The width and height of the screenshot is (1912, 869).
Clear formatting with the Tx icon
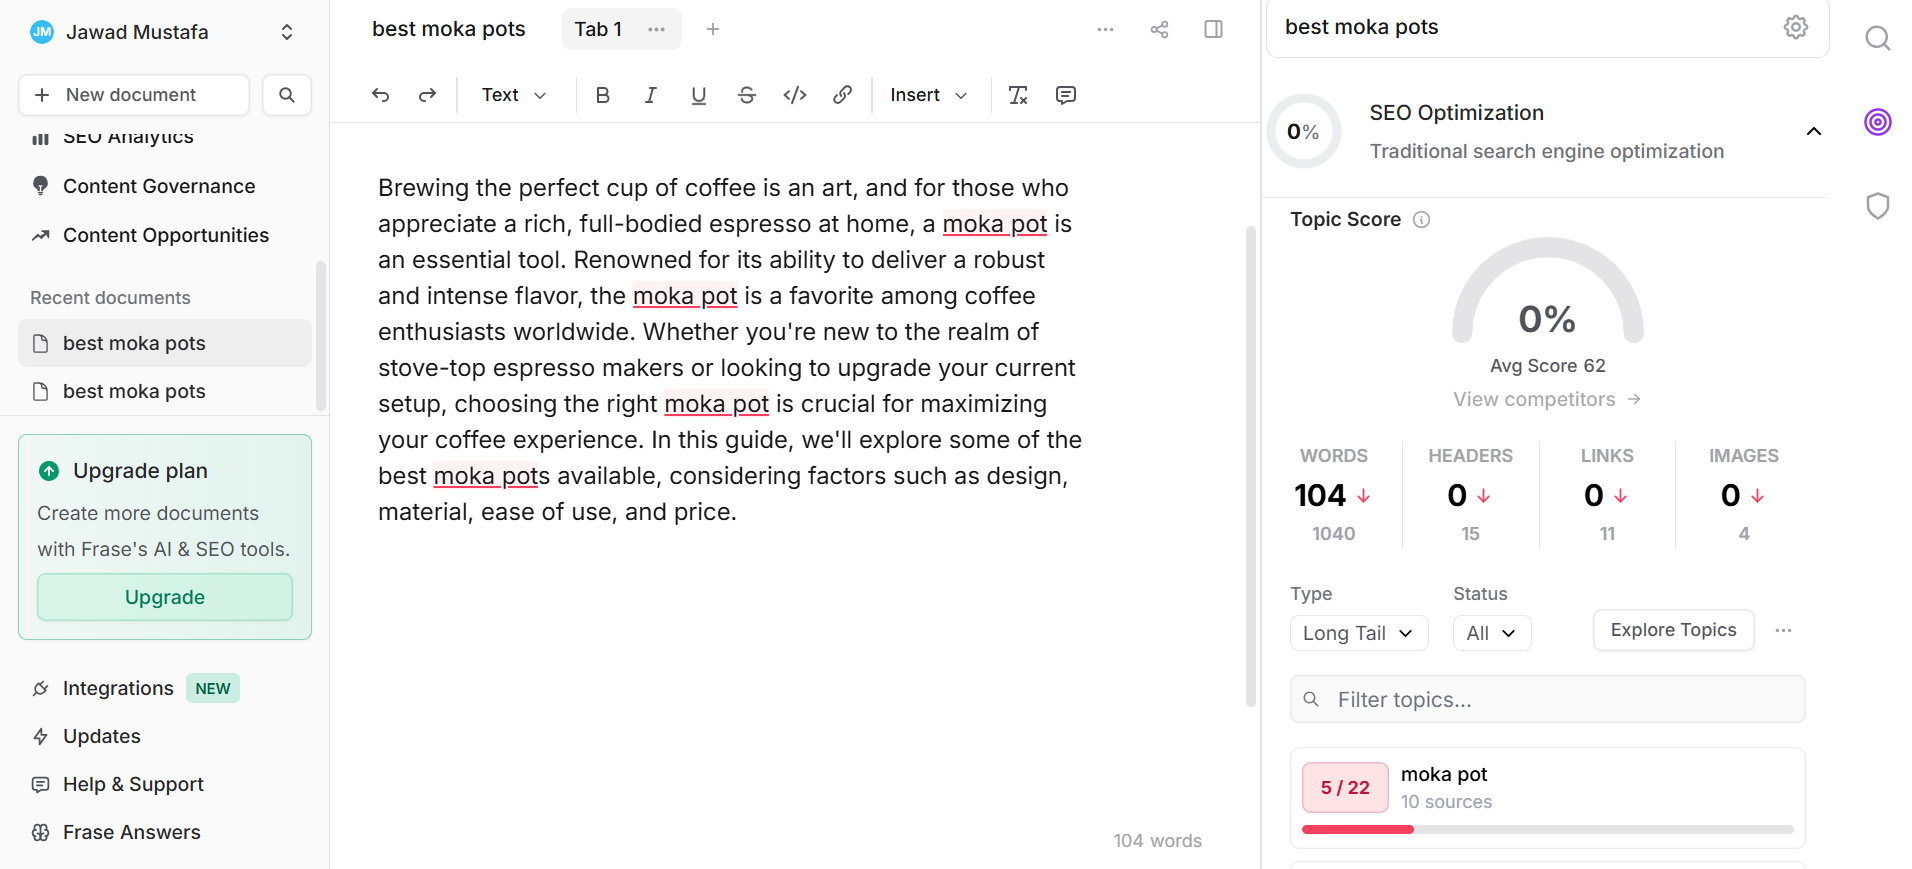point(1018,95)
